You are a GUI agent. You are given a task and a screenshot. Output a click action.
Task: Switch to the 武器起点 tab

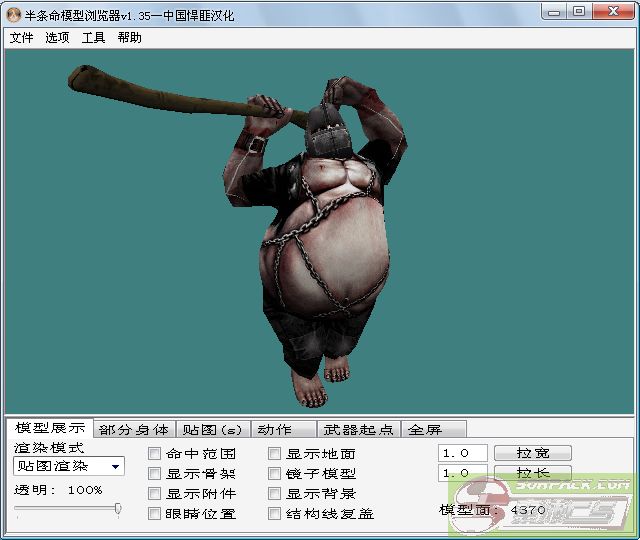pos(358,430)
